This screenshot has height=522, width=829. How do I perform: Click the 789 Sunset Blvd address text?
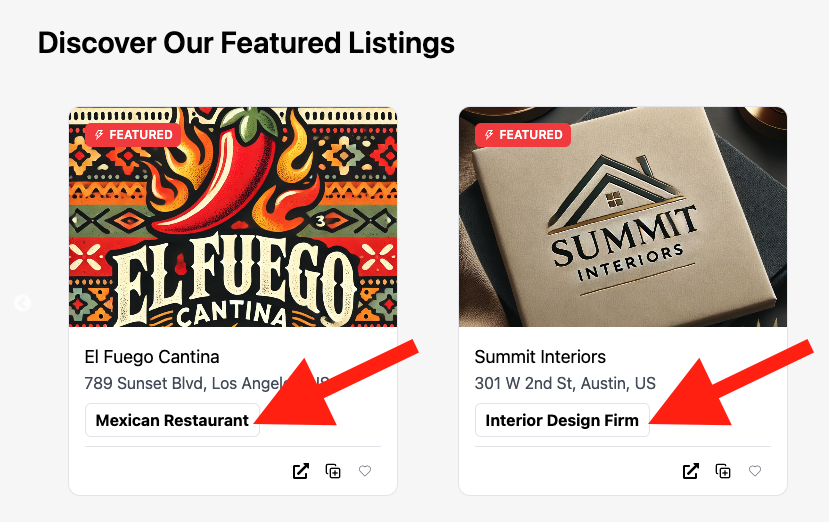tap(180, 383)
